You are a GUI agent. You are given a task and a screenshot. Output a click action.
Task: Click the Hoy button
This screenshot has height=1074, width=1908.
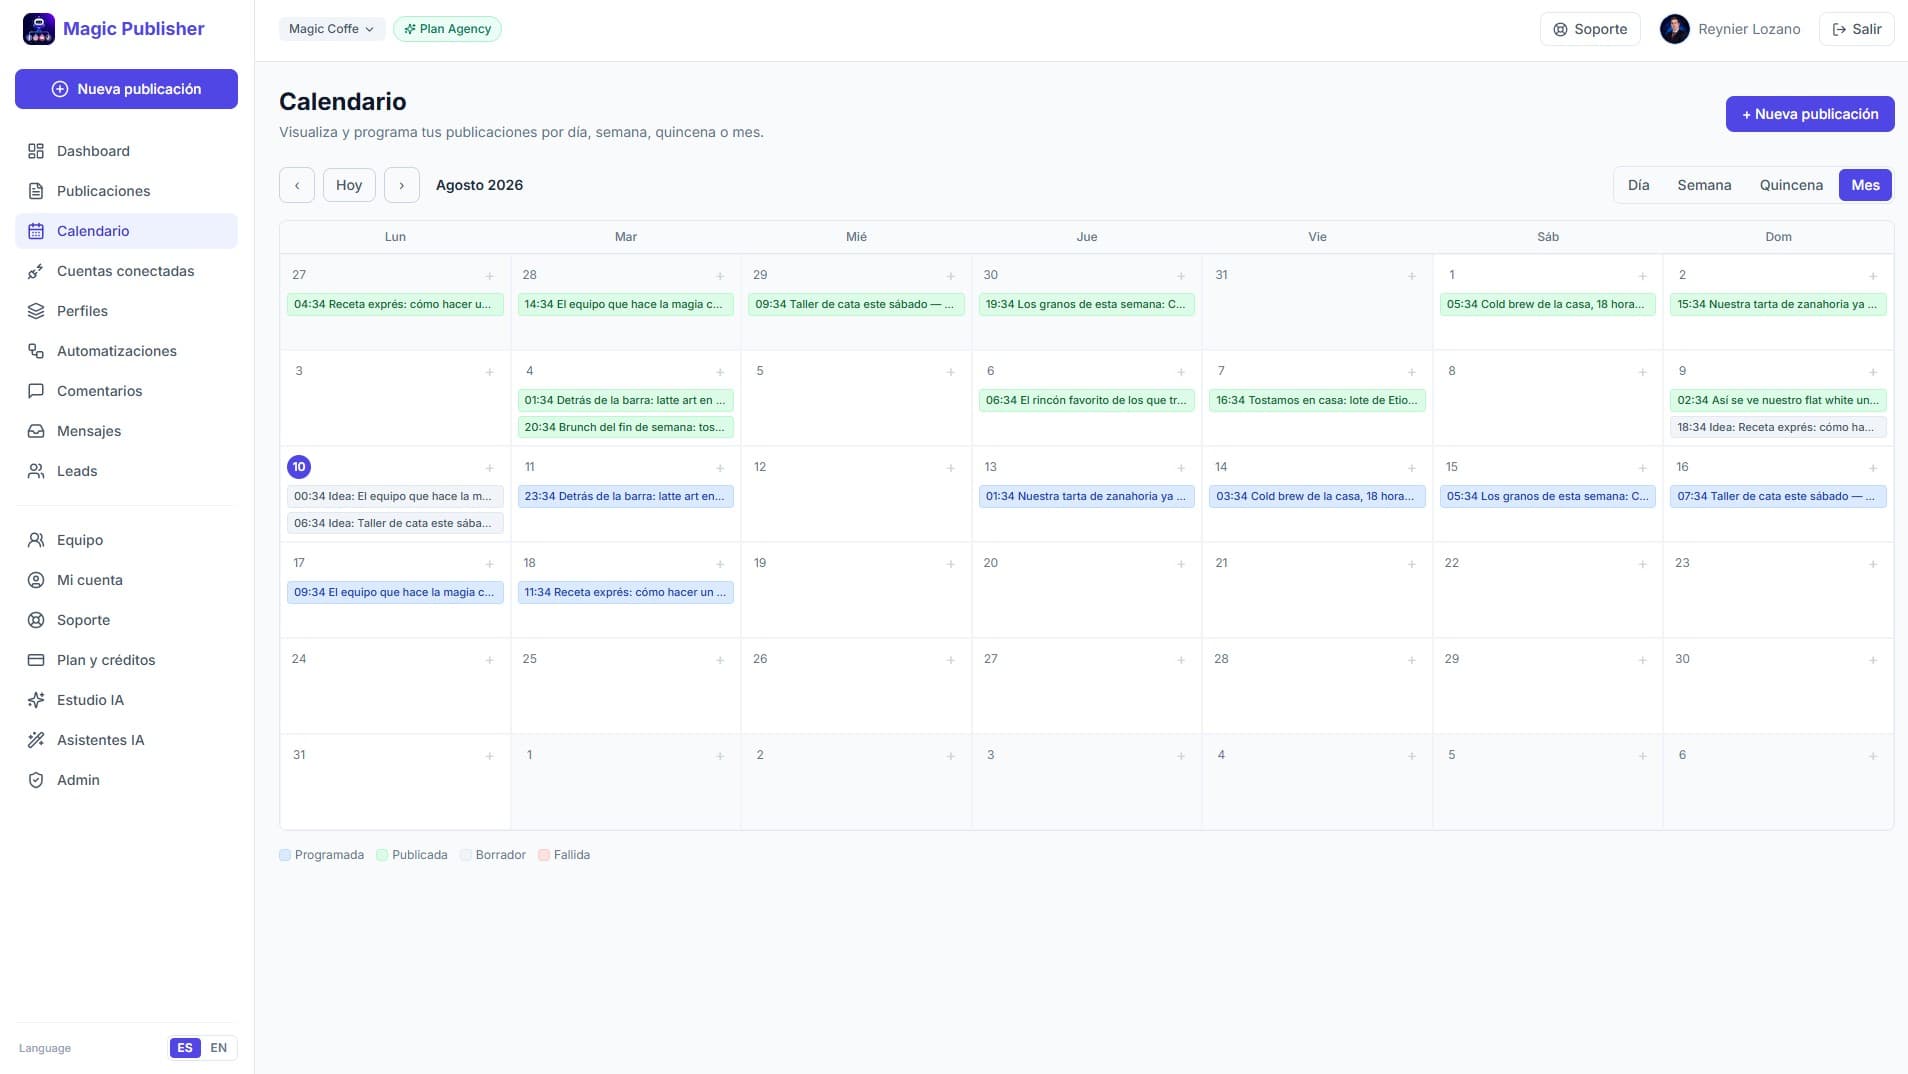click(x=349, y=185)
